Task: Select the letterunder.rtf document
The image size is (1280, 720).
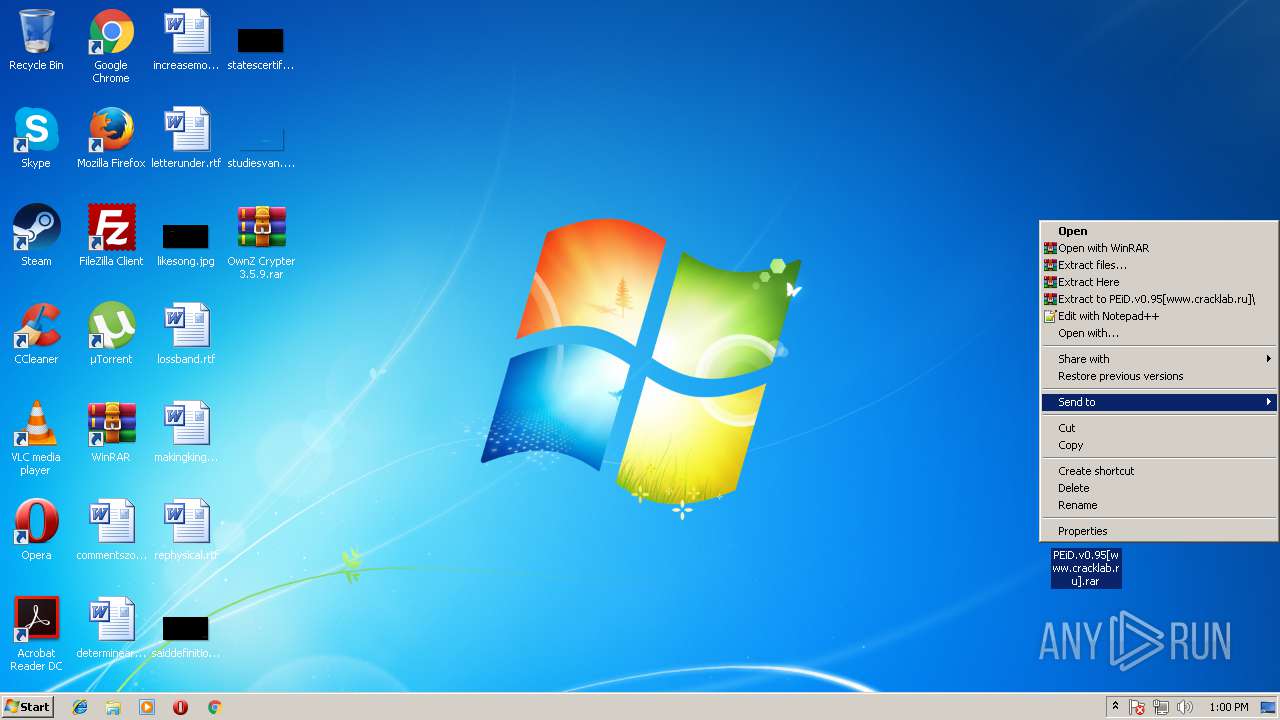Action: tap(186, 138)
